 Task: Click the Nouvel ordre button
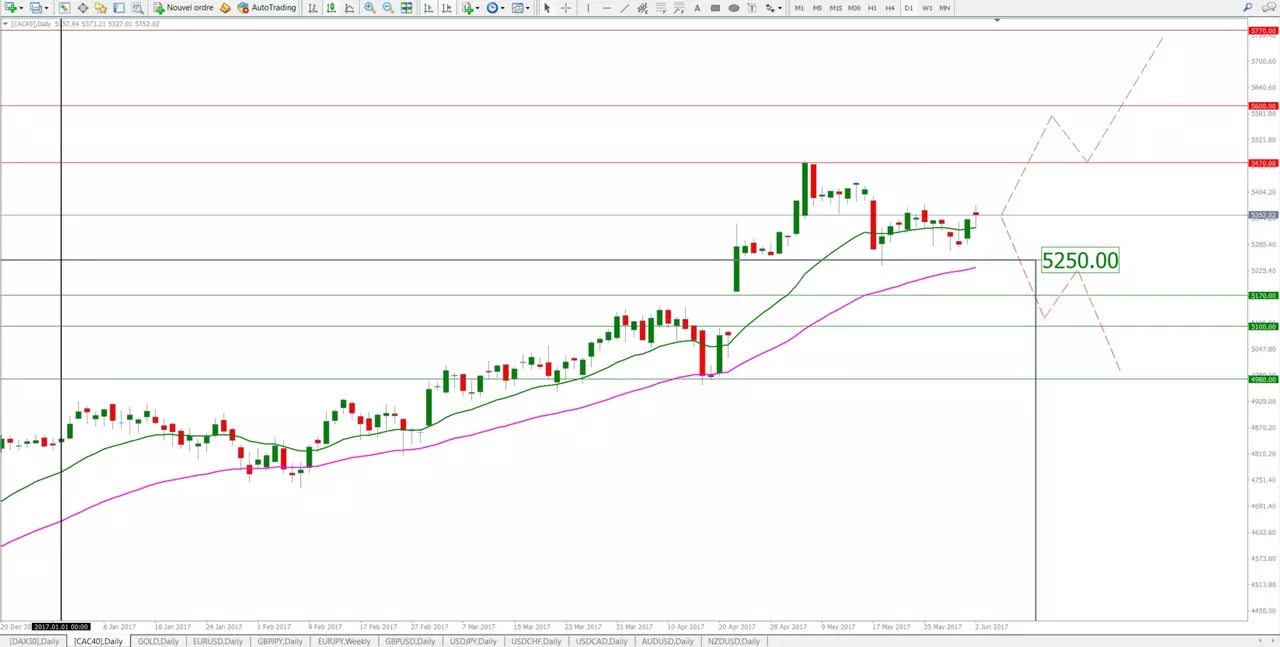tap(182, 8)
